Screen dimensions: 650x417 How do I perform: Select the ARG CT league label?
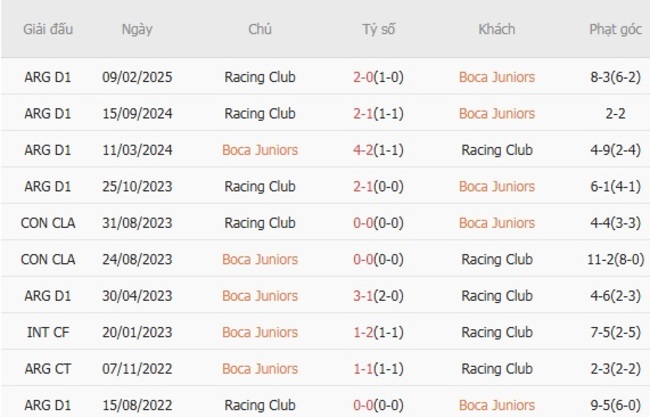(x=48, y=369)
